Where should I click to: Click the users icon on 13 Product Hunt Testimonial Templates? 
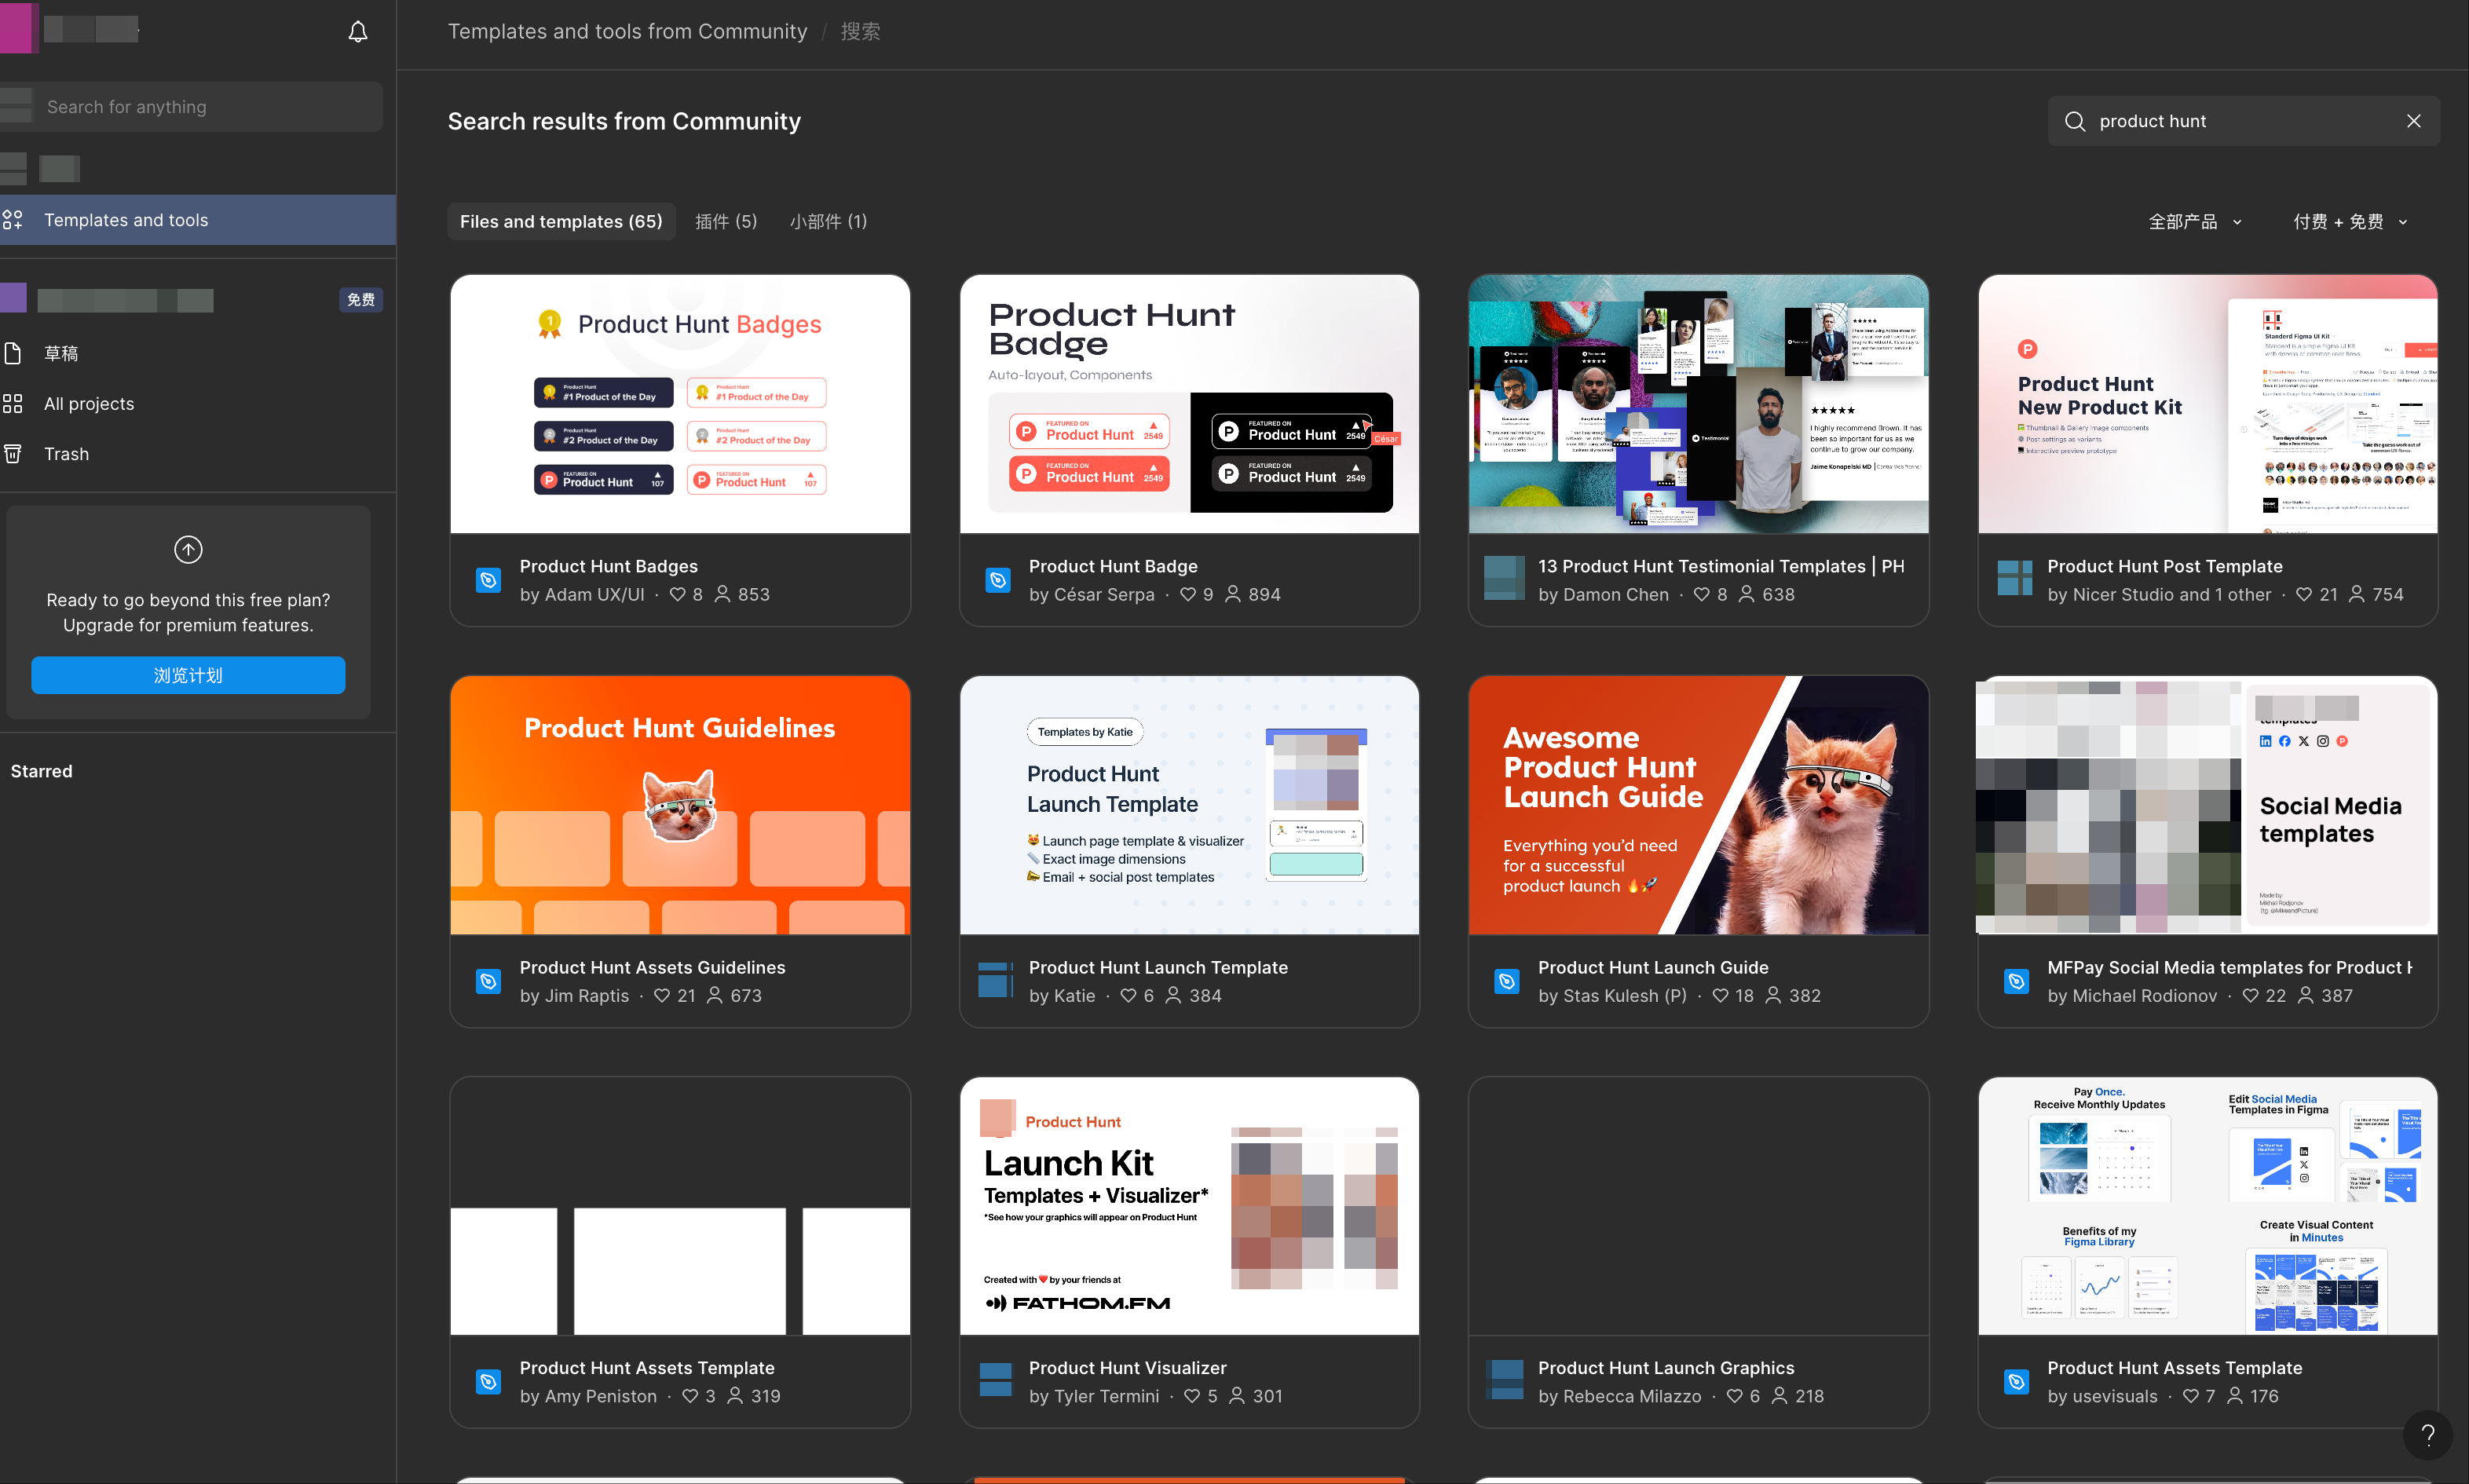(x=1746, y=594)
